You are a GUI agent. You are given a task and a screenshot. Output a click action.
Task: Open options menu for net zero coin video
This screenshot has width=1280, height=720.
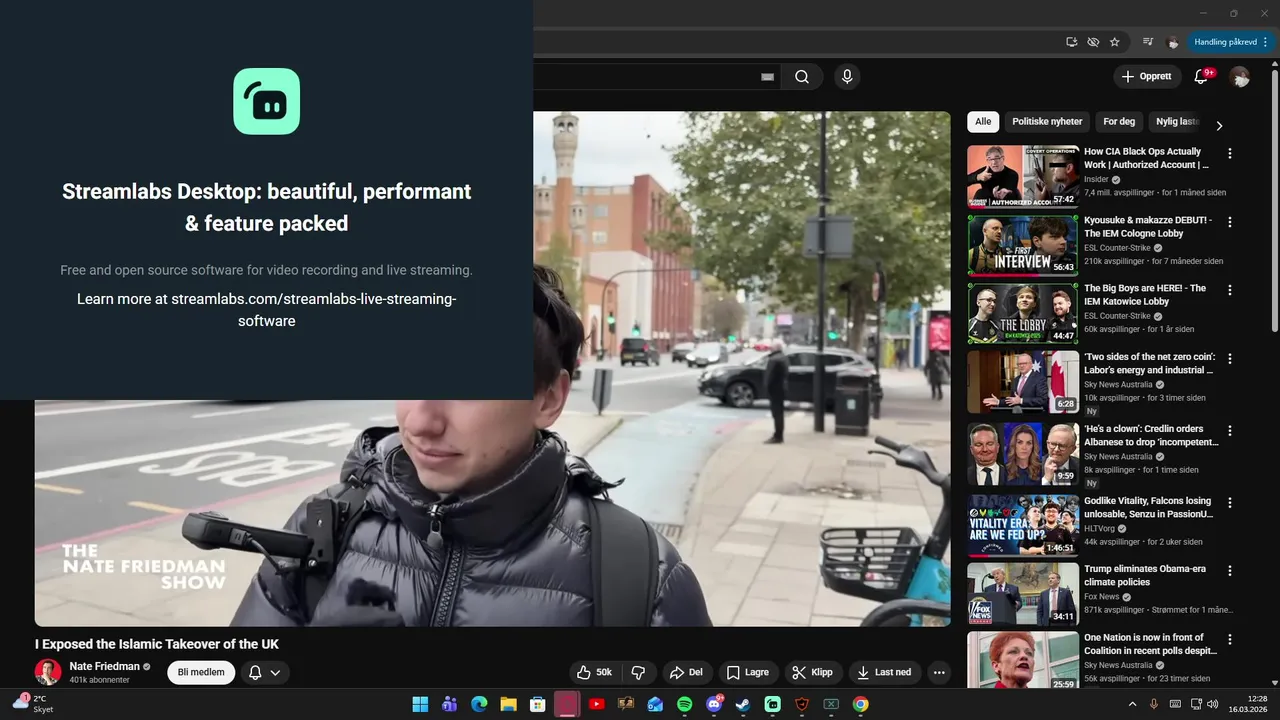(x=1230, y=358)
